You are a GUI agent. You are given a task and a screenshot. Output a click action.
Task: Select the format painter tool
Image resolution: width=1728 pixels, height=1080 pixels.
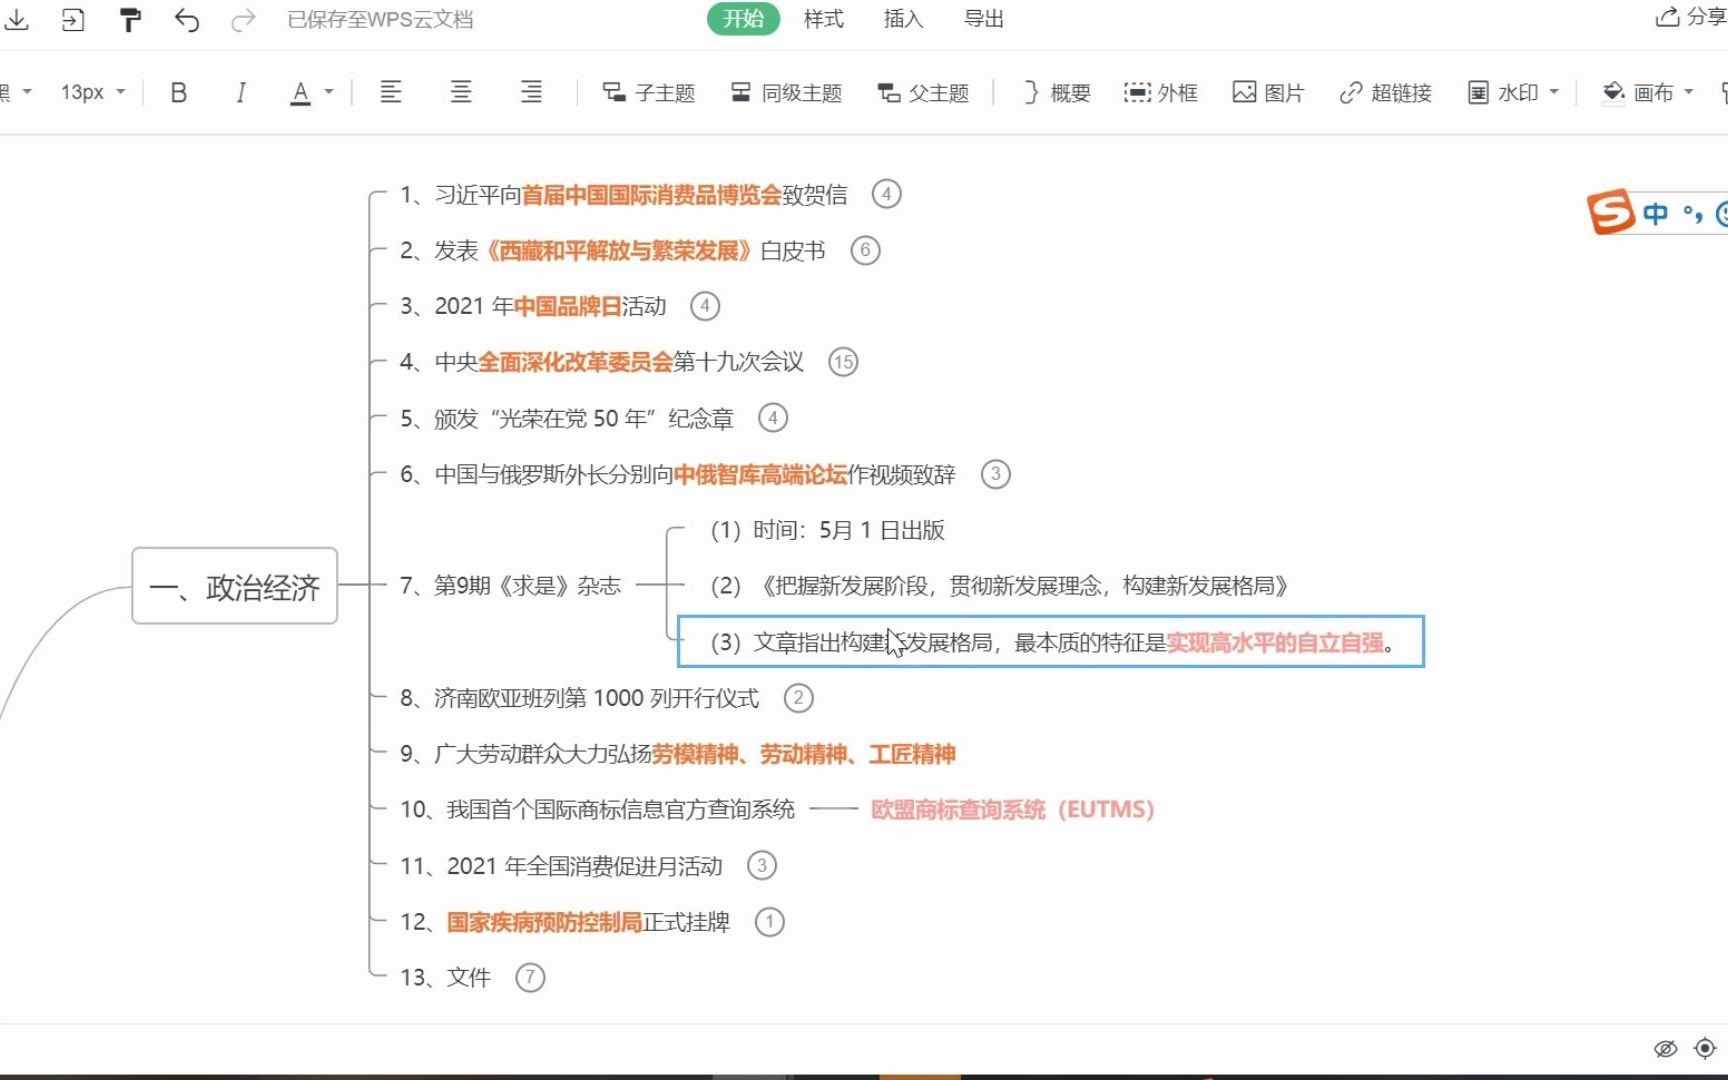[130, 19]
